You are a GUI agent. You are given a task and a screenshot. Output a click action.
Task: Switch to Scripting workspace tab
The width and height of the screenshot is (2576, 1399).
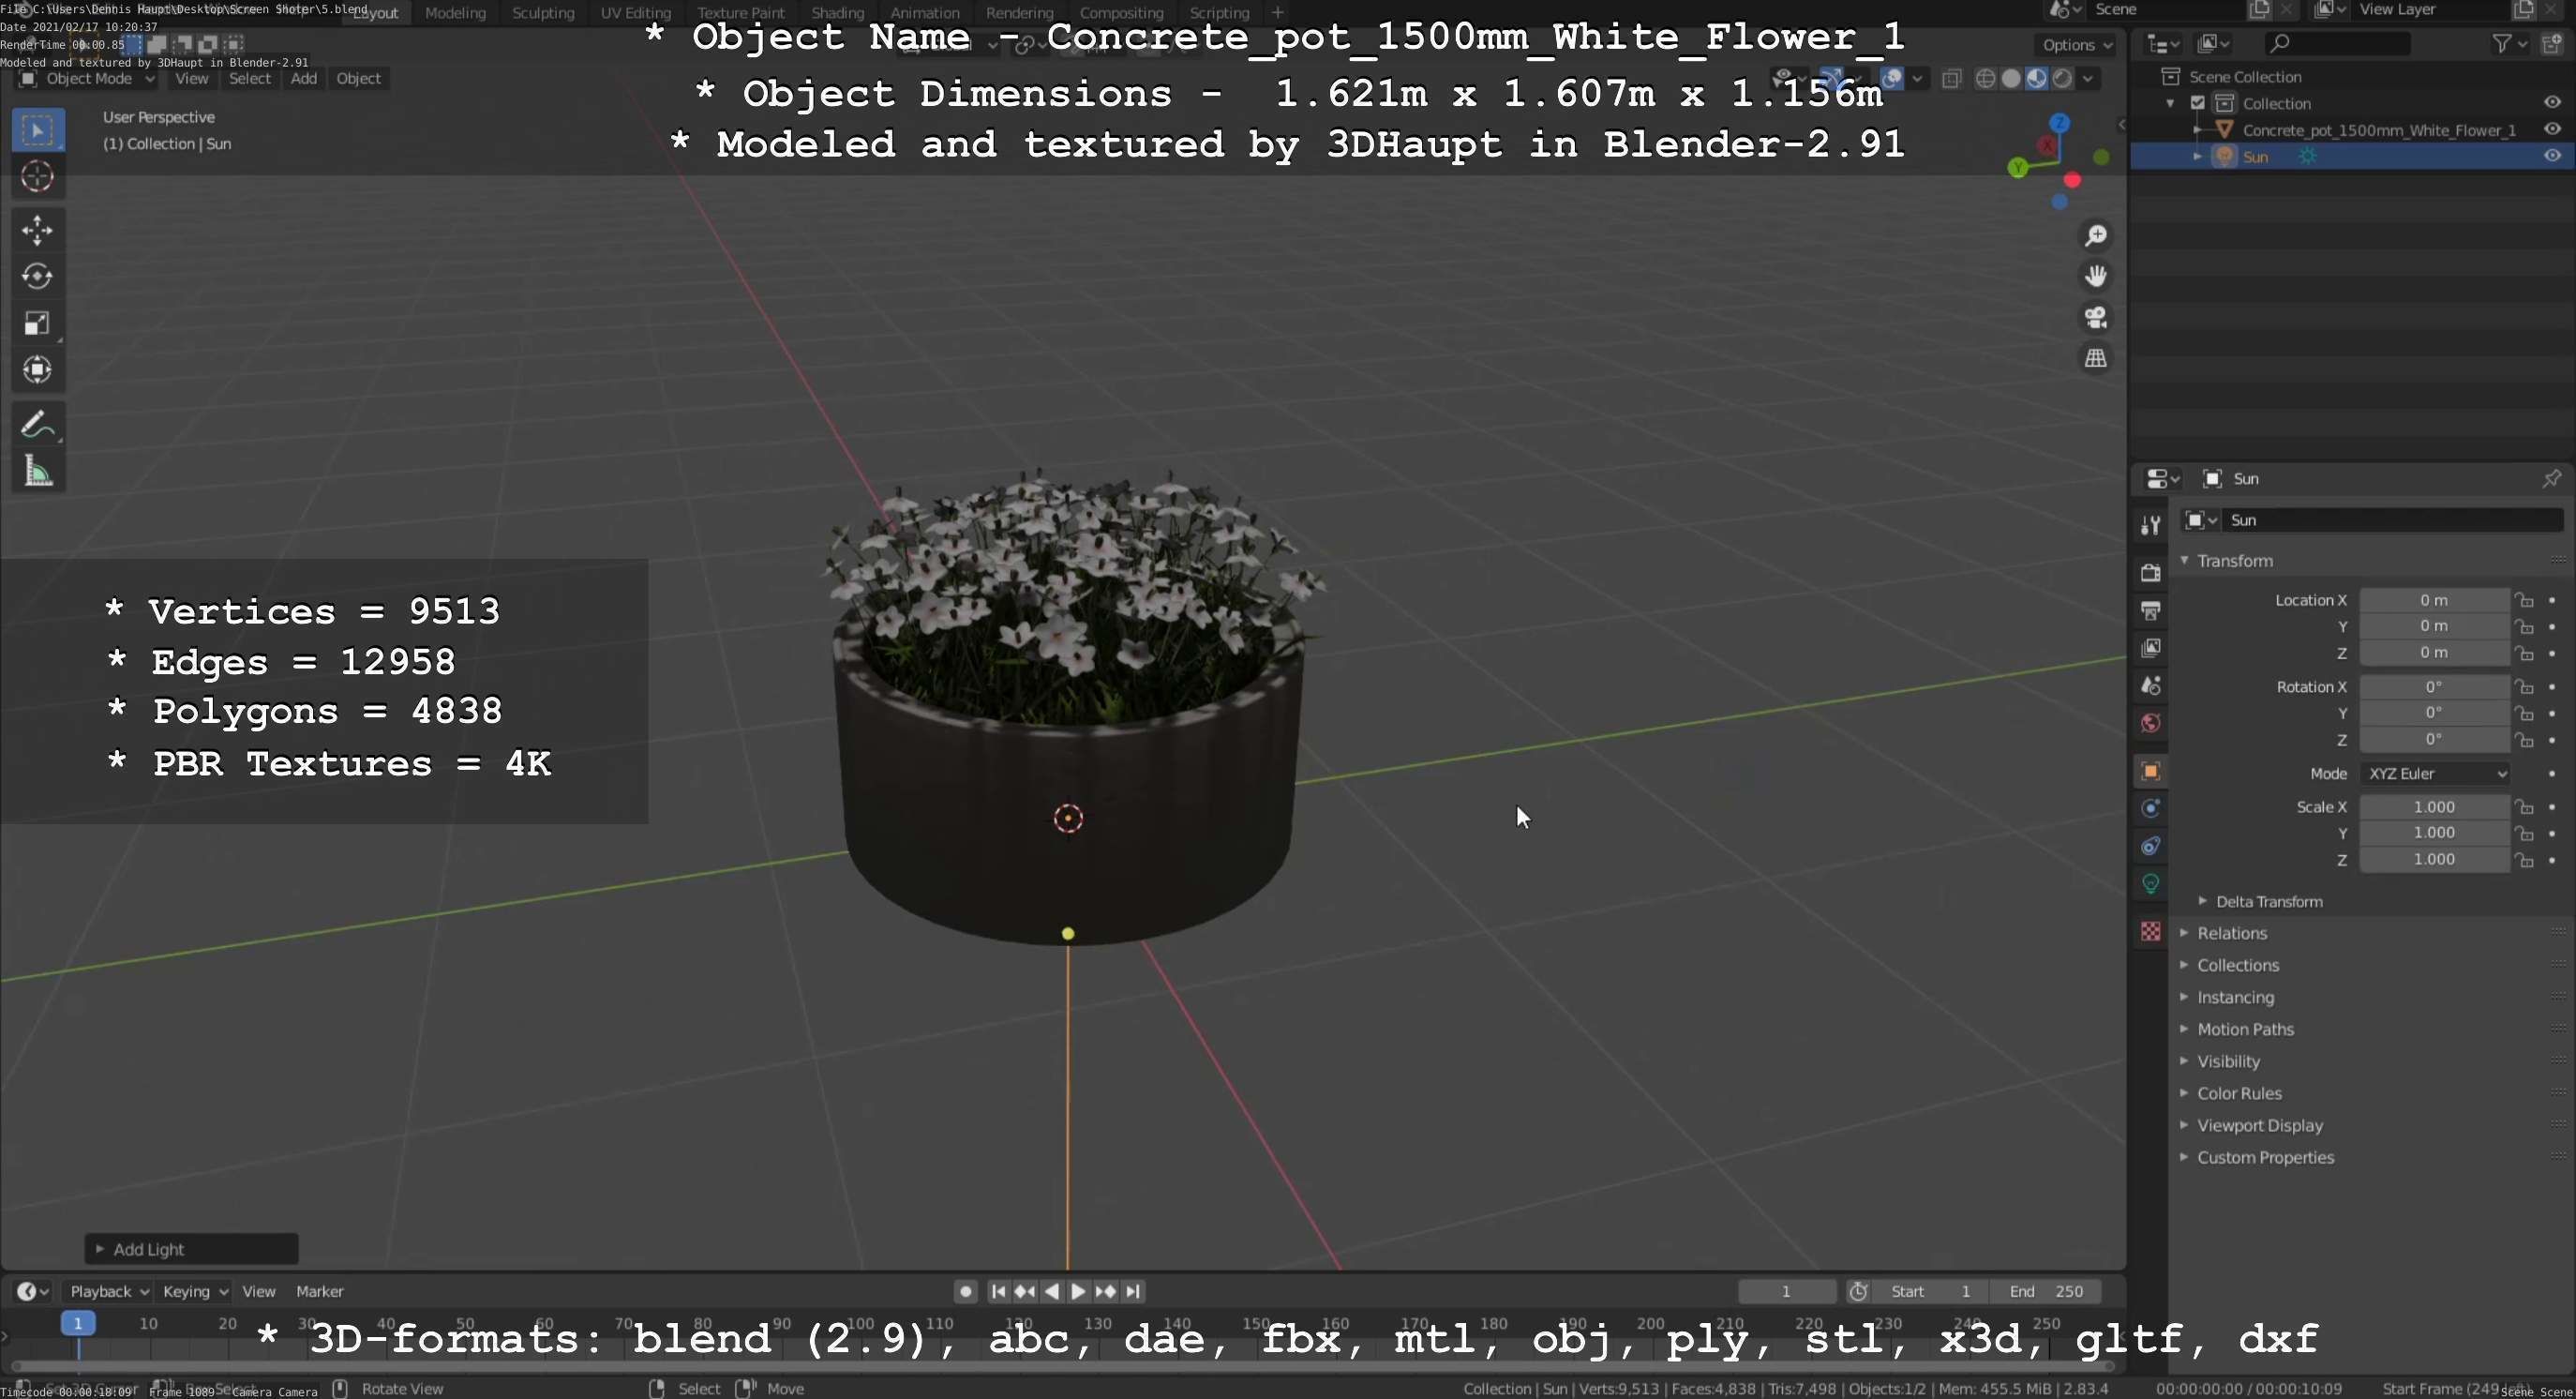point(1219,13)
